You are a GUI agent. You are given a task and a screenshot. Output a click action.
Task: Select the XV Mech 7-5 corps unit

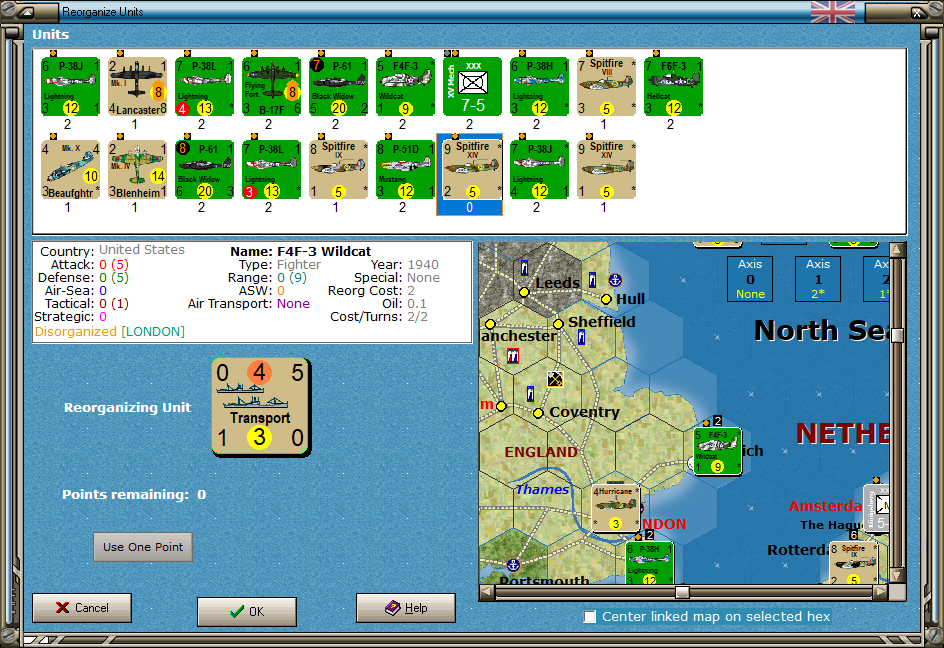point(472,86)
